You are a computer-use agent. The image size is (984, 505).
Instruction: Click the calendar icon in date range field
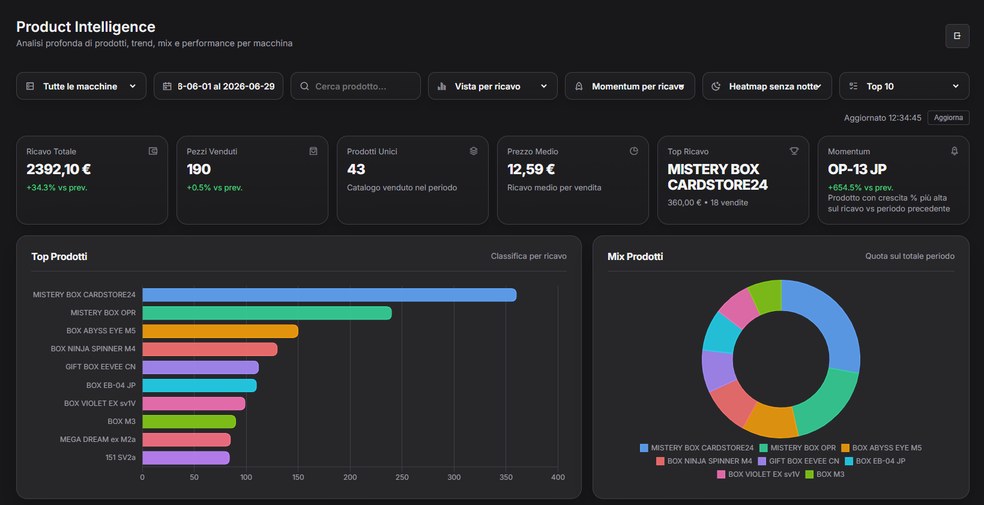pyautogui.click(x=167, y=86)
